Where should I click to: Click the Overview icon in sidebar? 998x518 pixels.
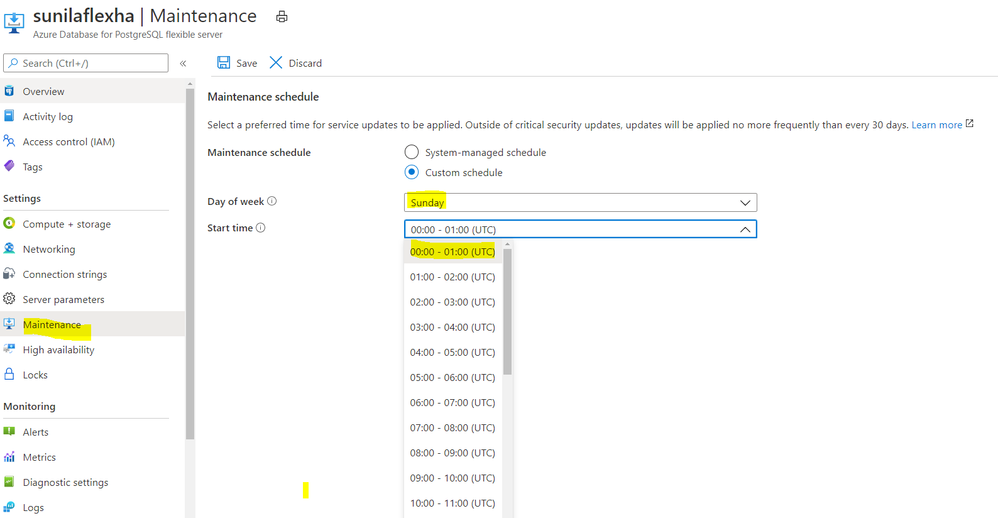point(9,91)
